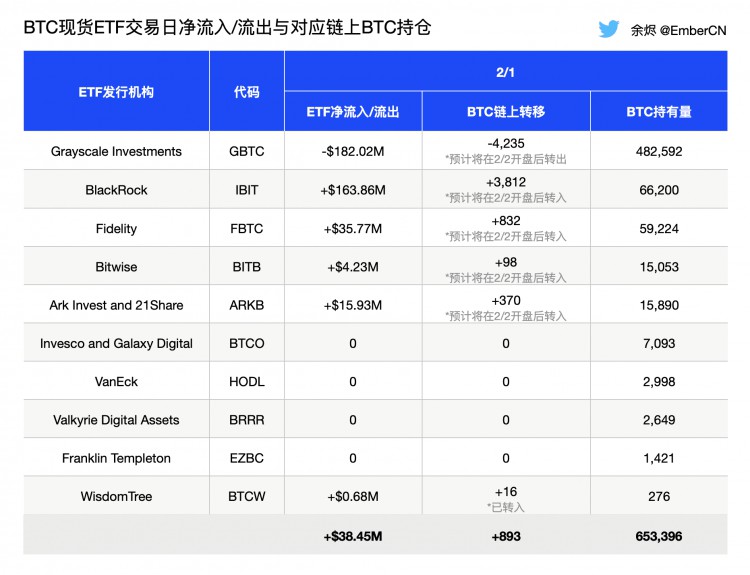Viewport: 750px width, 575px height.
Task: Click the BTC持有量 column header
Action: pos(659,112)
